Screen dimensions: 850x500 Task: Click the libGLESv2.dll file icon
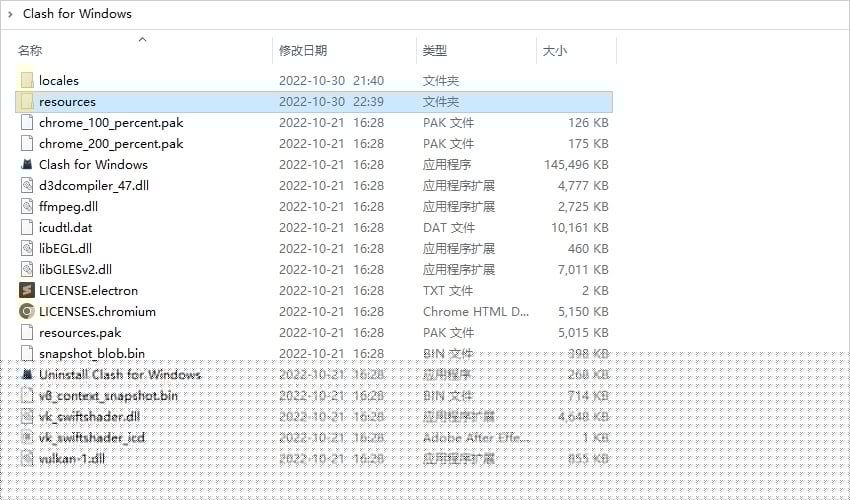pos(27,270)
